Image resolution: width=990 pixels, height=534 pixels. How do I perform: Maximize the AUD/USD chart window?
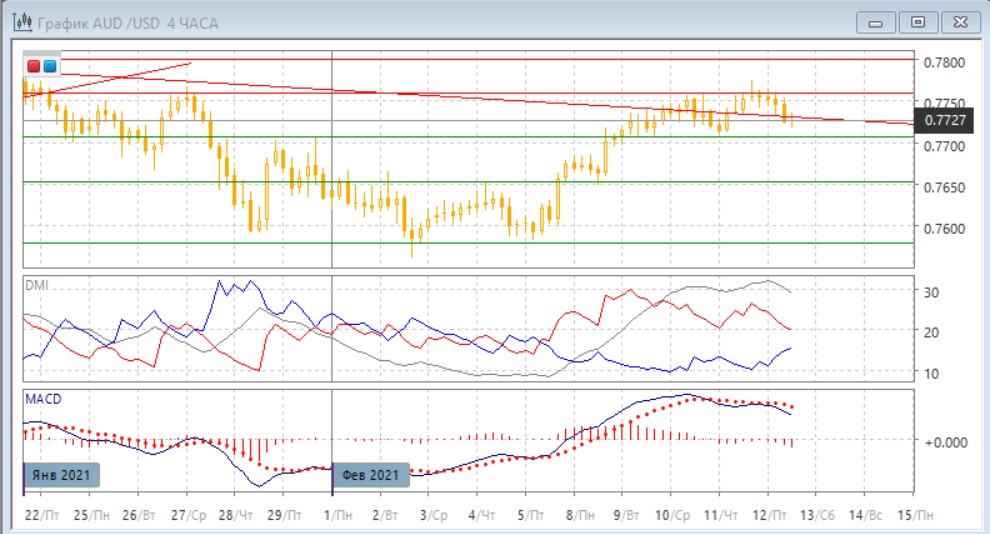916,22
